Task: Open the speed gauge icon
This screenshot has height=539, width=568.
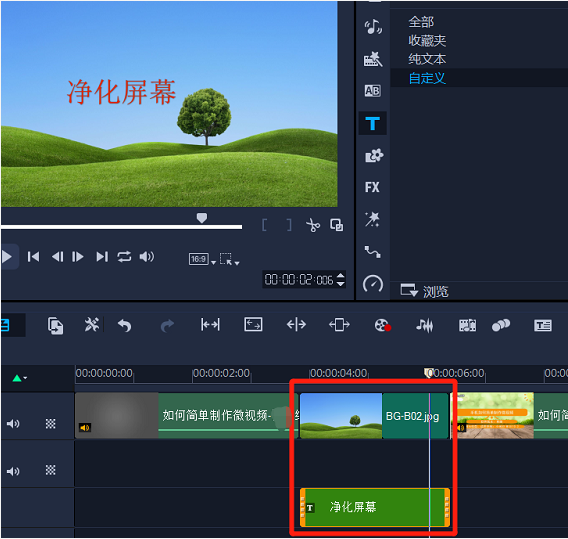Action: [373, 284]
